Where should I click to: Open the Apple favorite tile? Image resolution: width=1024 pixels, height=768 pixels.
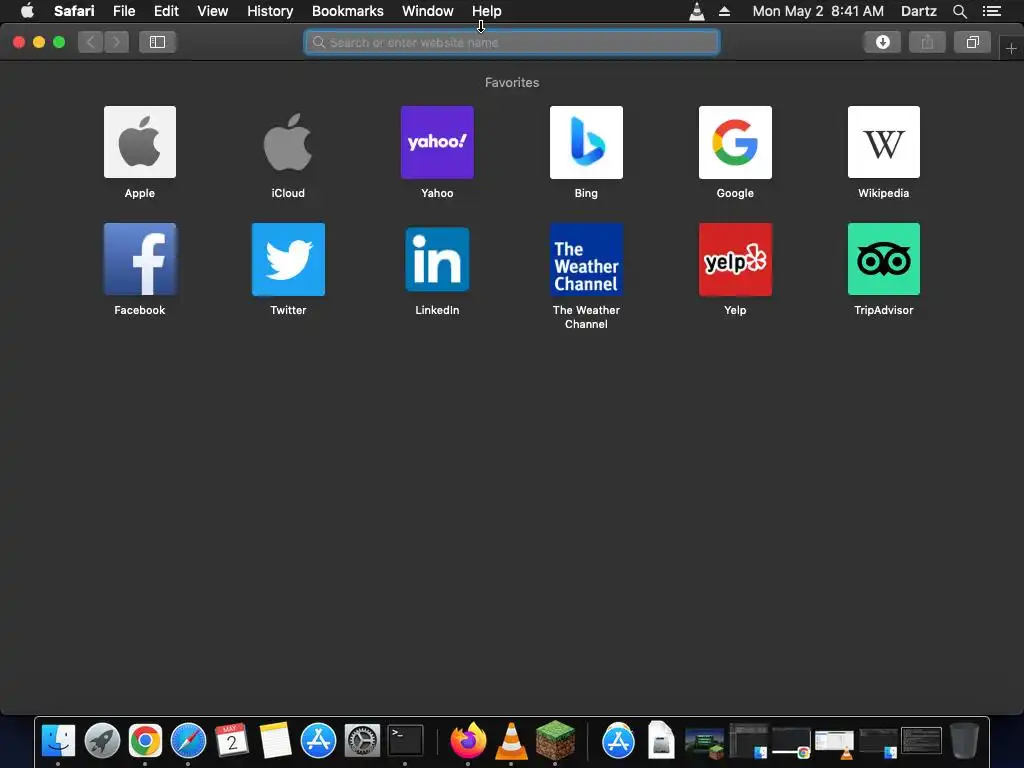(140, 142)
